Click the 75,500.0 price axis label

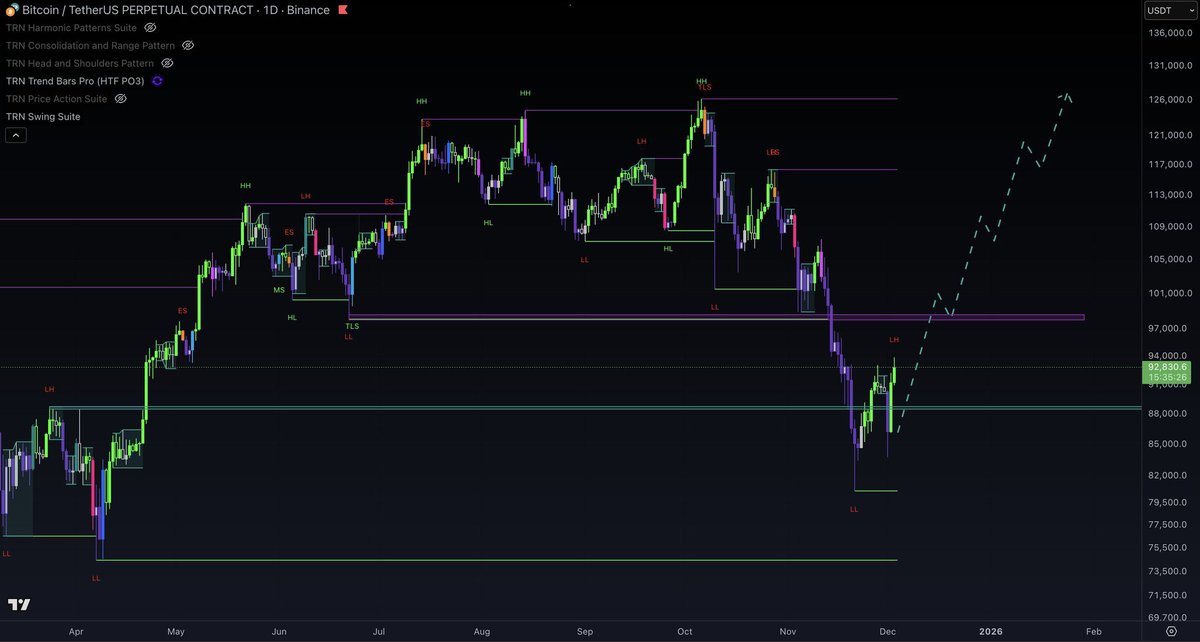[x=1170, y=549]
